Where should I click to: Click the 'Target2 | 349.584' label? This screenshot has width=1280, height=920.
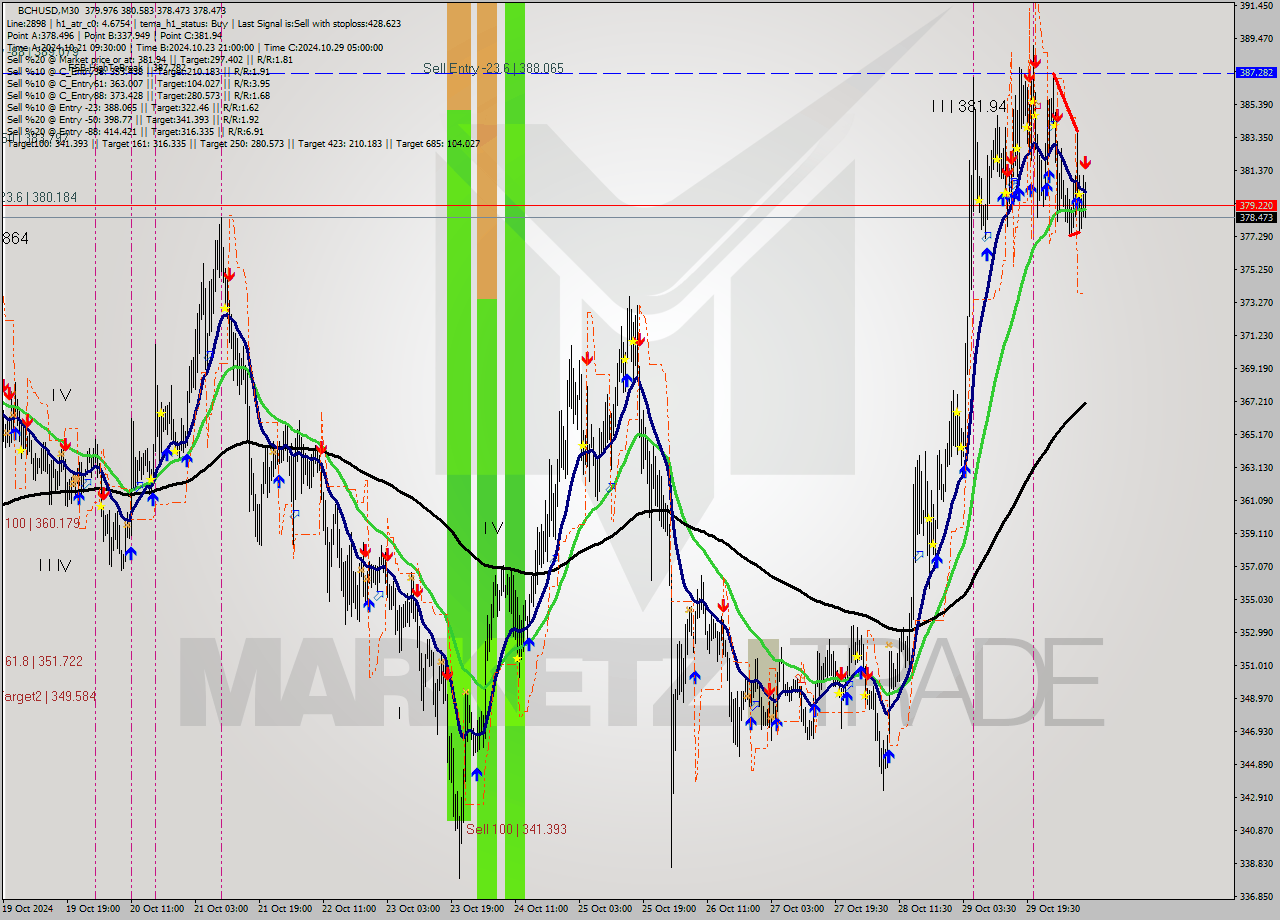[48, 696]
